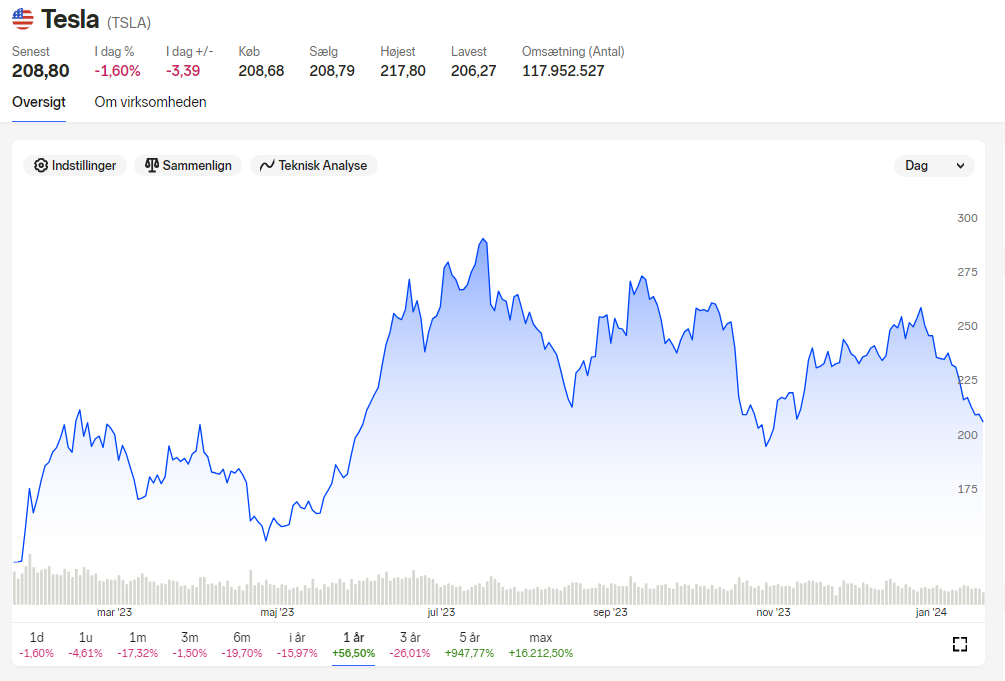Click the Sælg value 208,79
The height and width of the screenshot is (681, 1005).
[332, 71]
